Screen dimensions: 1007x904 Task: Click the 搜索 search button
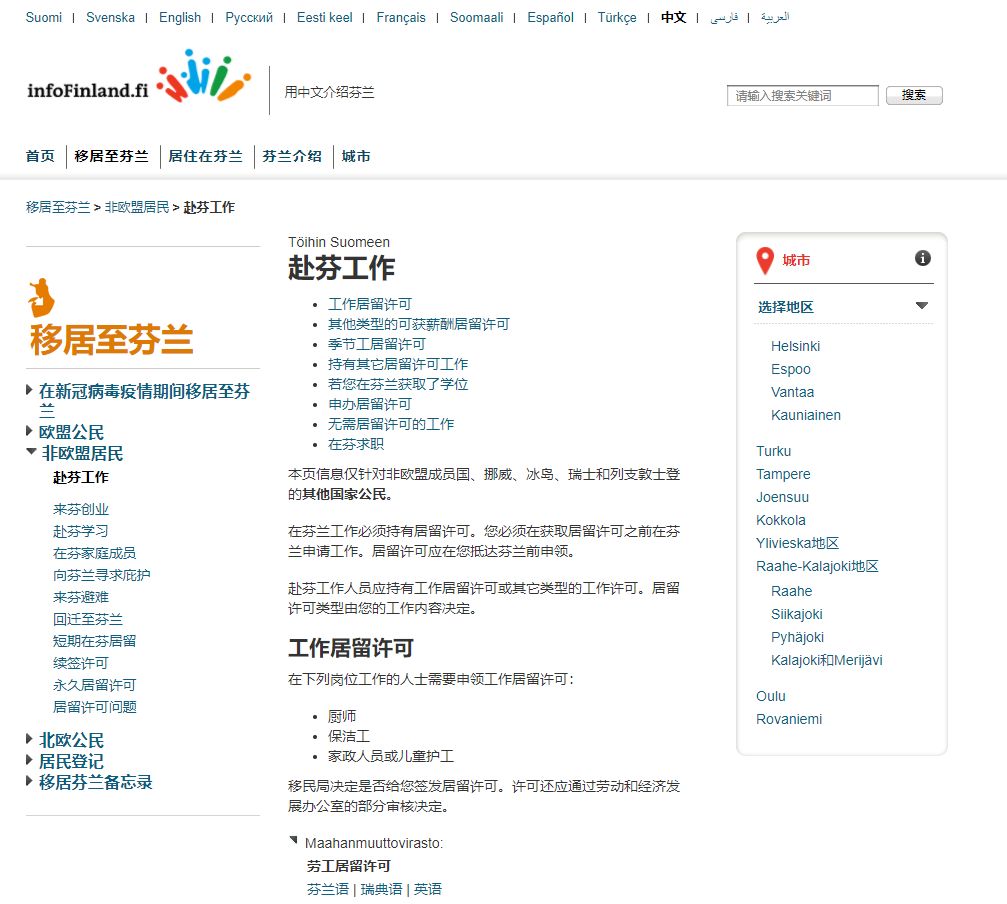pyautogui.click(x=913, y=95)
